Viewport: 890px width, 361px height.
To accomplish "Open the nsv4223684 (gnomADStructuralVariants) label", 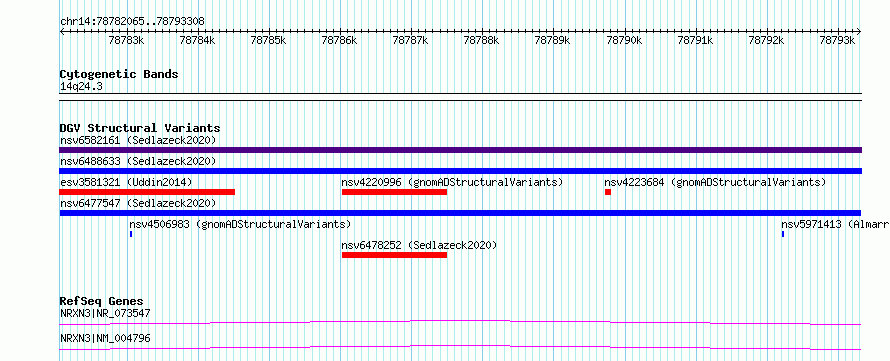I will click(715, 182).
